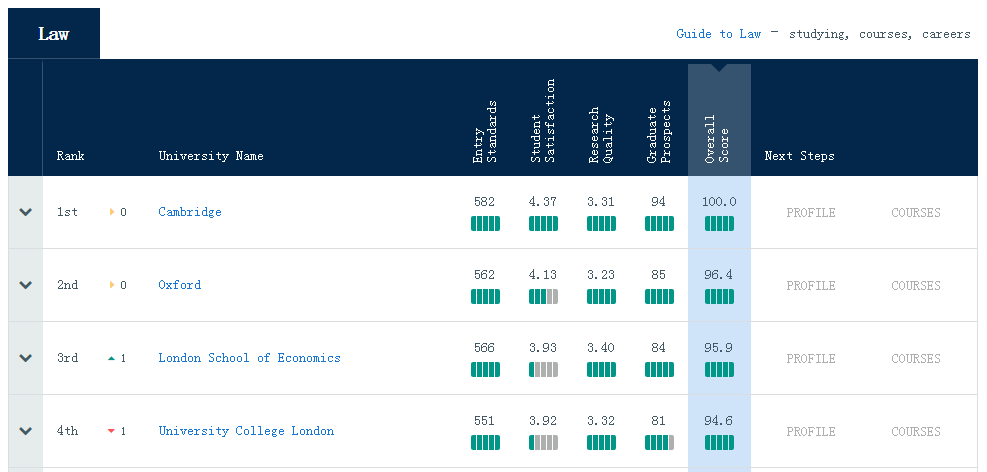Click Cambridge overall score bar indicator
The image size is (987, 472).
719,223
